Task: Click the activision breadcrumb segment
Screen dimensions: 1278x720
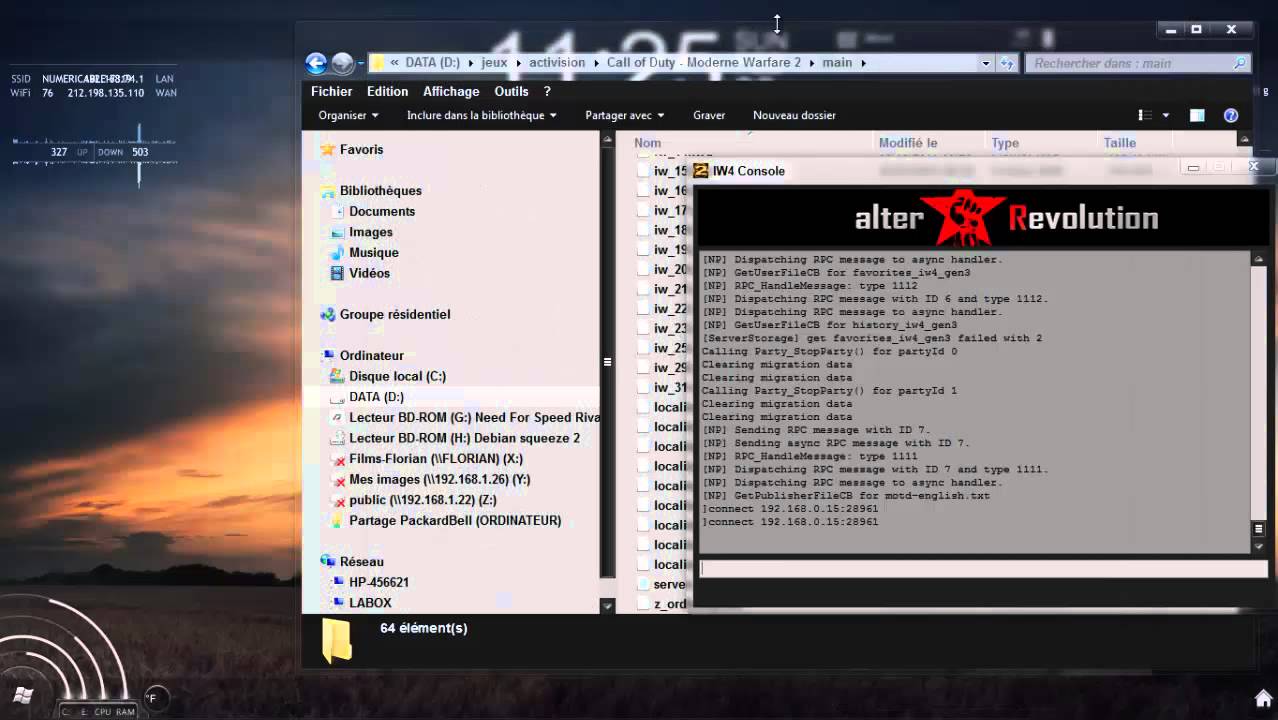Action: [x=557, y=63]
